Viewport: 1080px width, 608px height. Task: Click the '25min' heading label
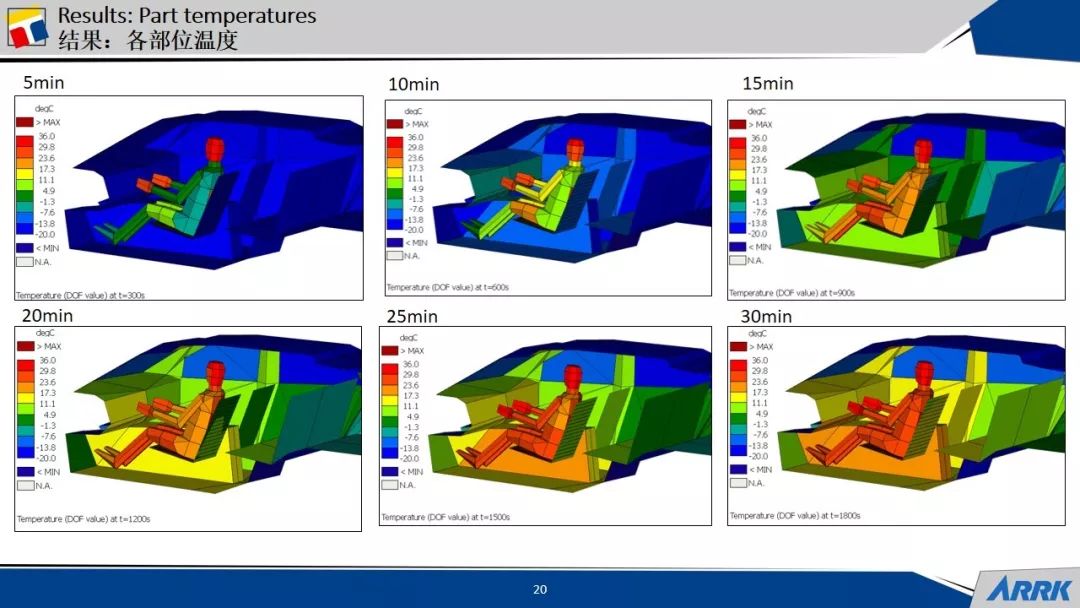click(x=413, y=317)
